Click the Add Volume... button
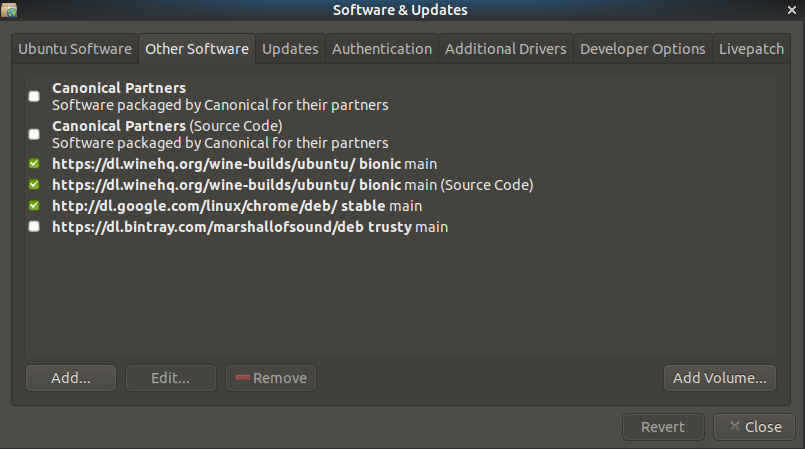Screen dimensions: 805x449 719,378
